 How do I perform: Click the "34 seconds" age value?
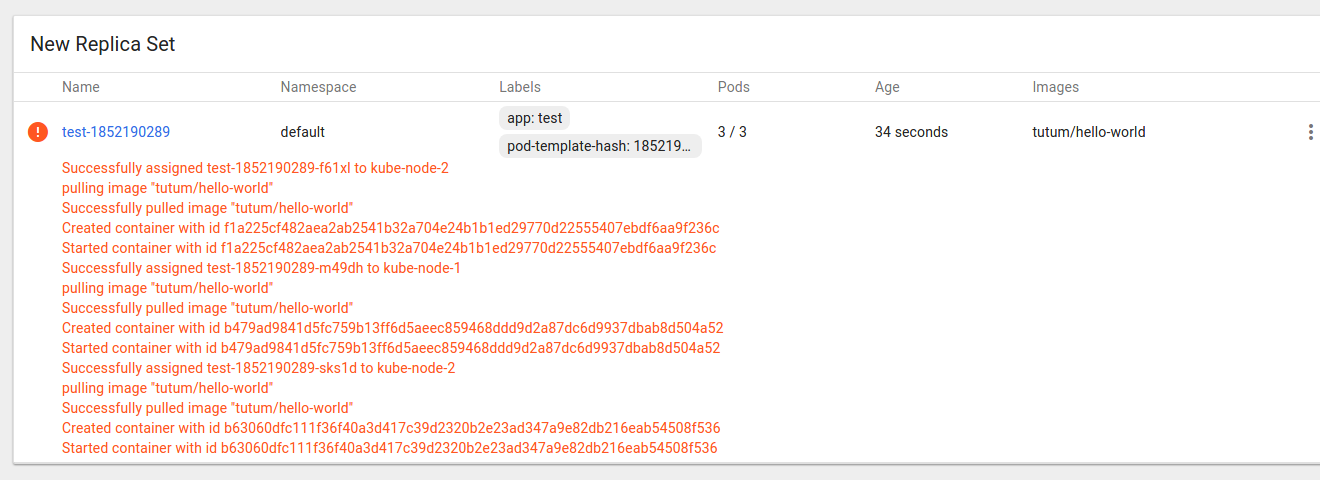click(x=911, y=132)
